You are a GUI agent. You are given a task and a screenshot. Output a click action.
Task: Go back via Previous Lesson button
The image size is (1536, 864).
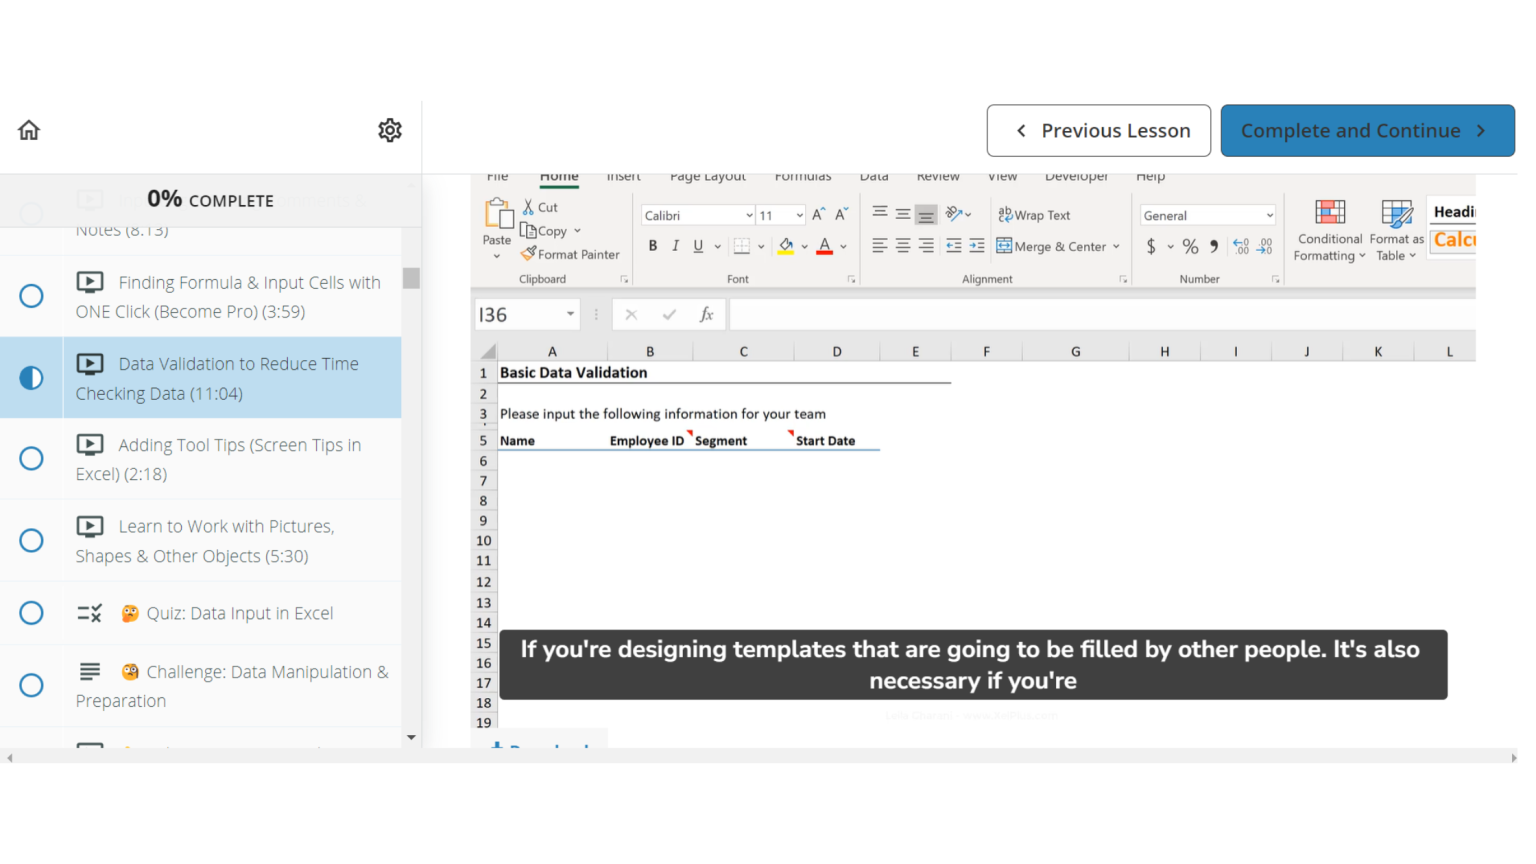1098,130
